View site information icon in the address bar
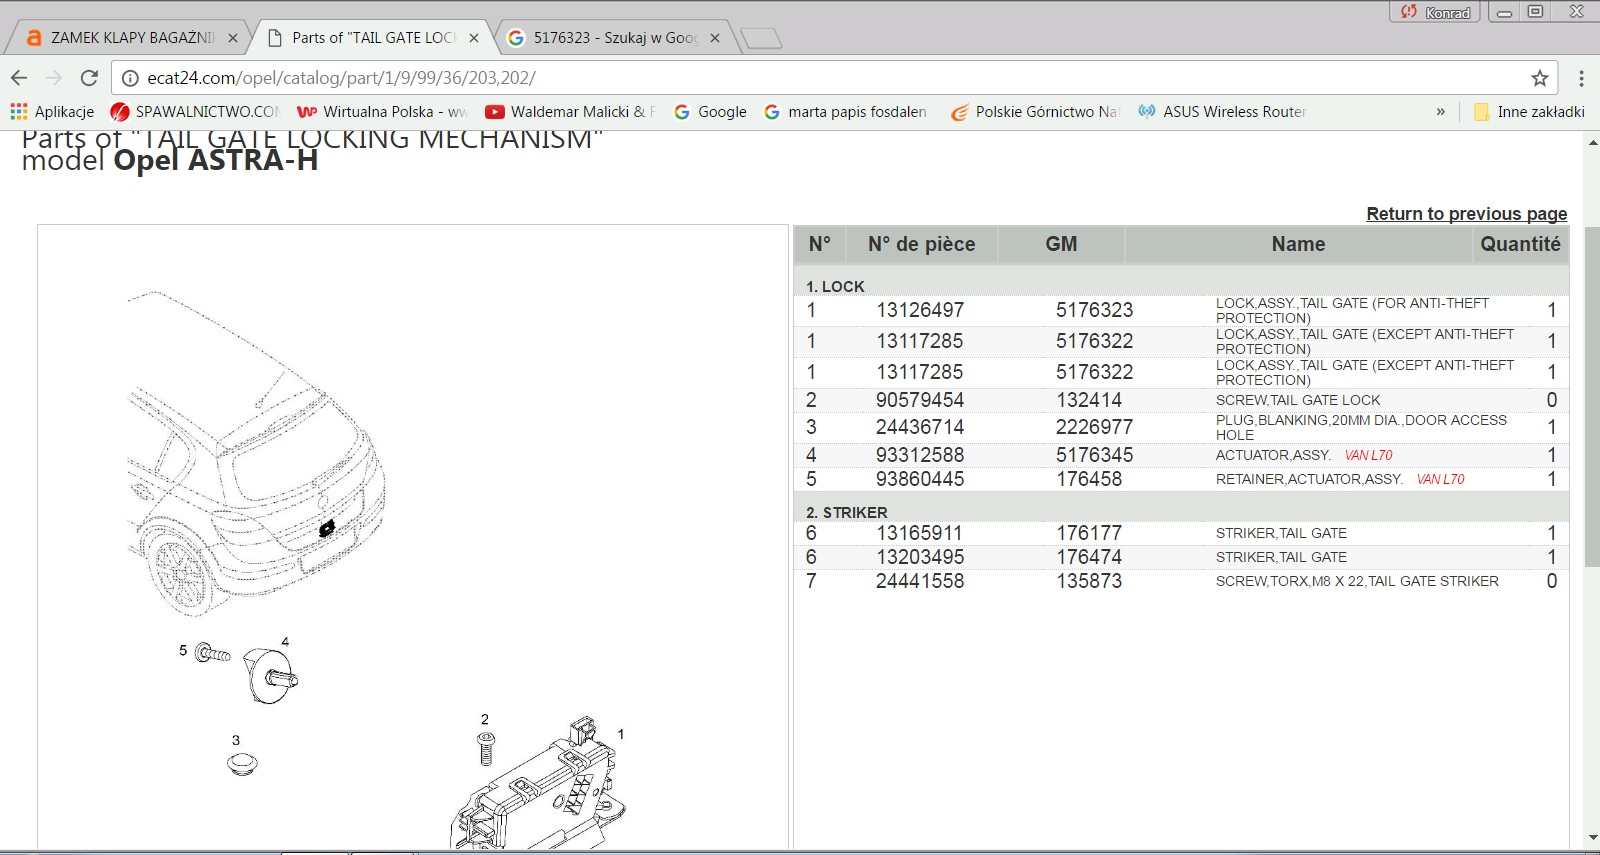Image resolution: width=1600 pixels, height=855 pixels. click(x=130, y=78)
